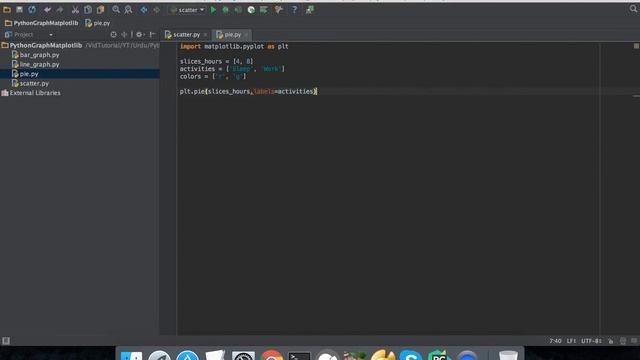Open PyCharm from the Dock
Image resolution: width=640 pixels, height=360 pixels.
[439, 355]
